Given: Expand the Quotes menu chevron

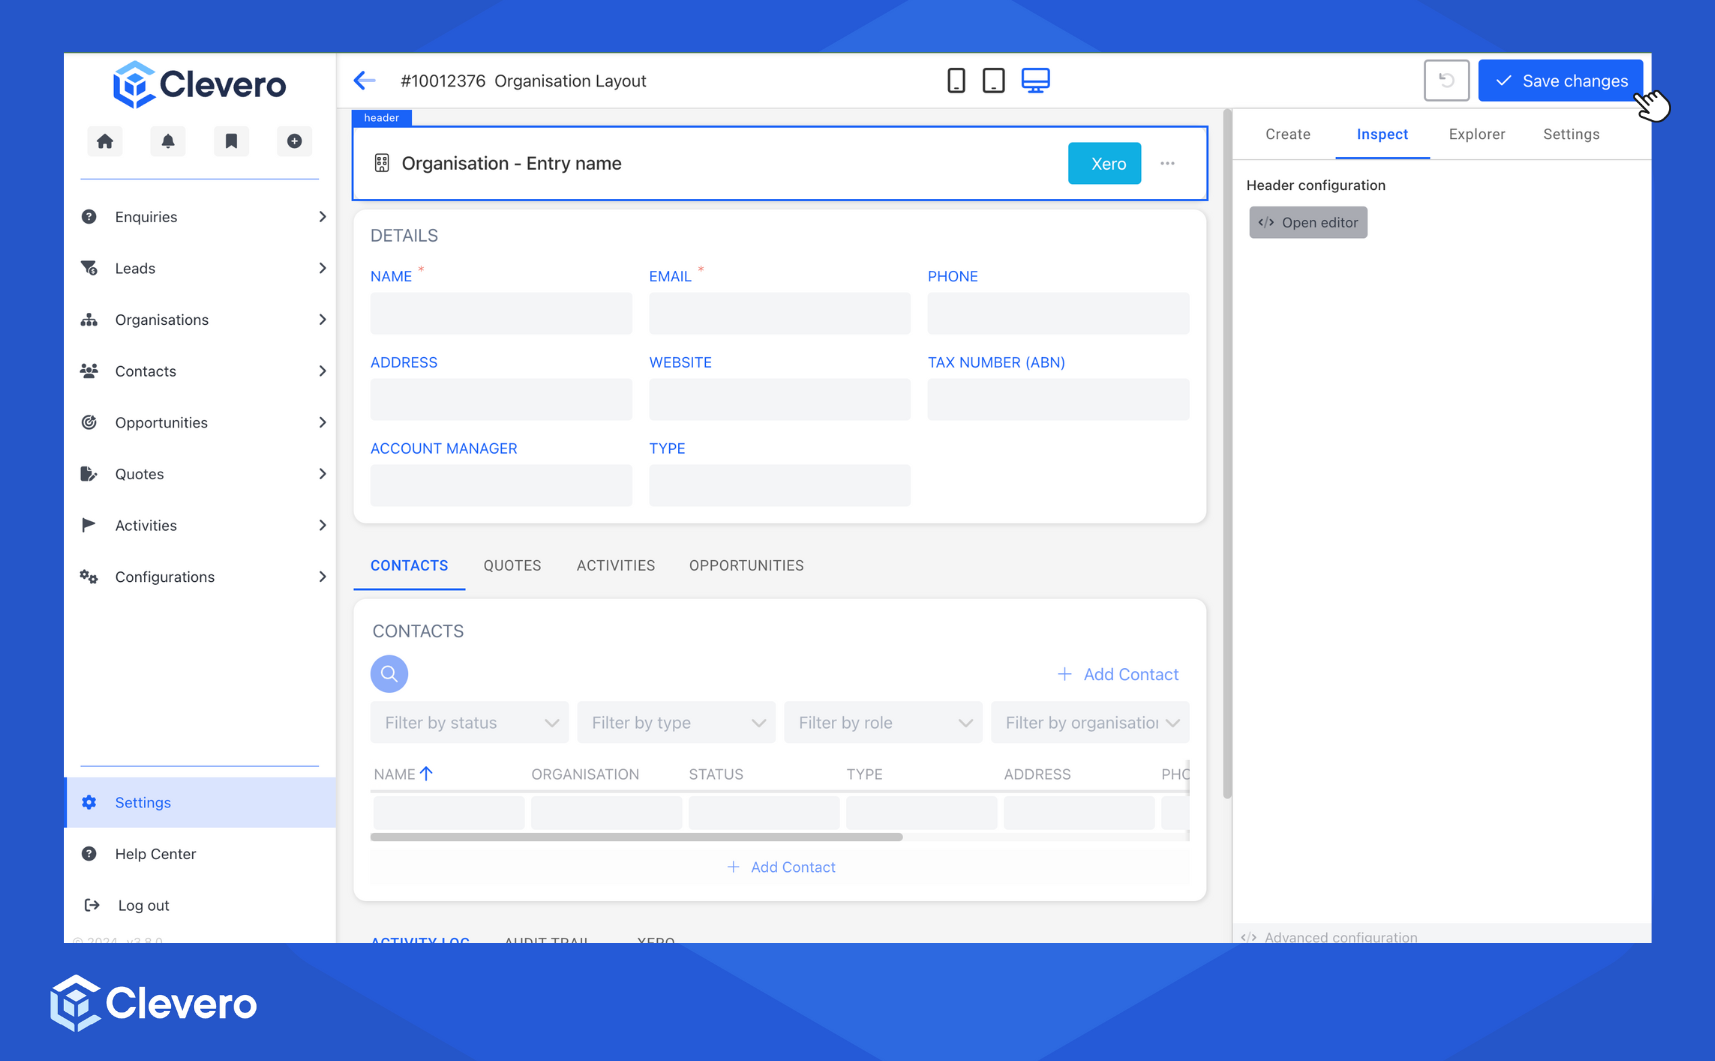Looking at the screenshot, I should pyautogui.click(x=322, y=474).
